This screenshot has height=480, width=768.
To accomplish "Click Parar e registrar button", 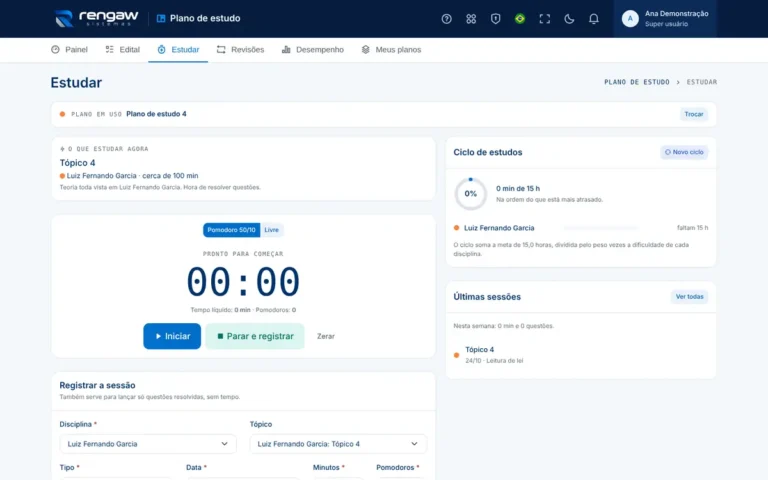I will [255, 336].
